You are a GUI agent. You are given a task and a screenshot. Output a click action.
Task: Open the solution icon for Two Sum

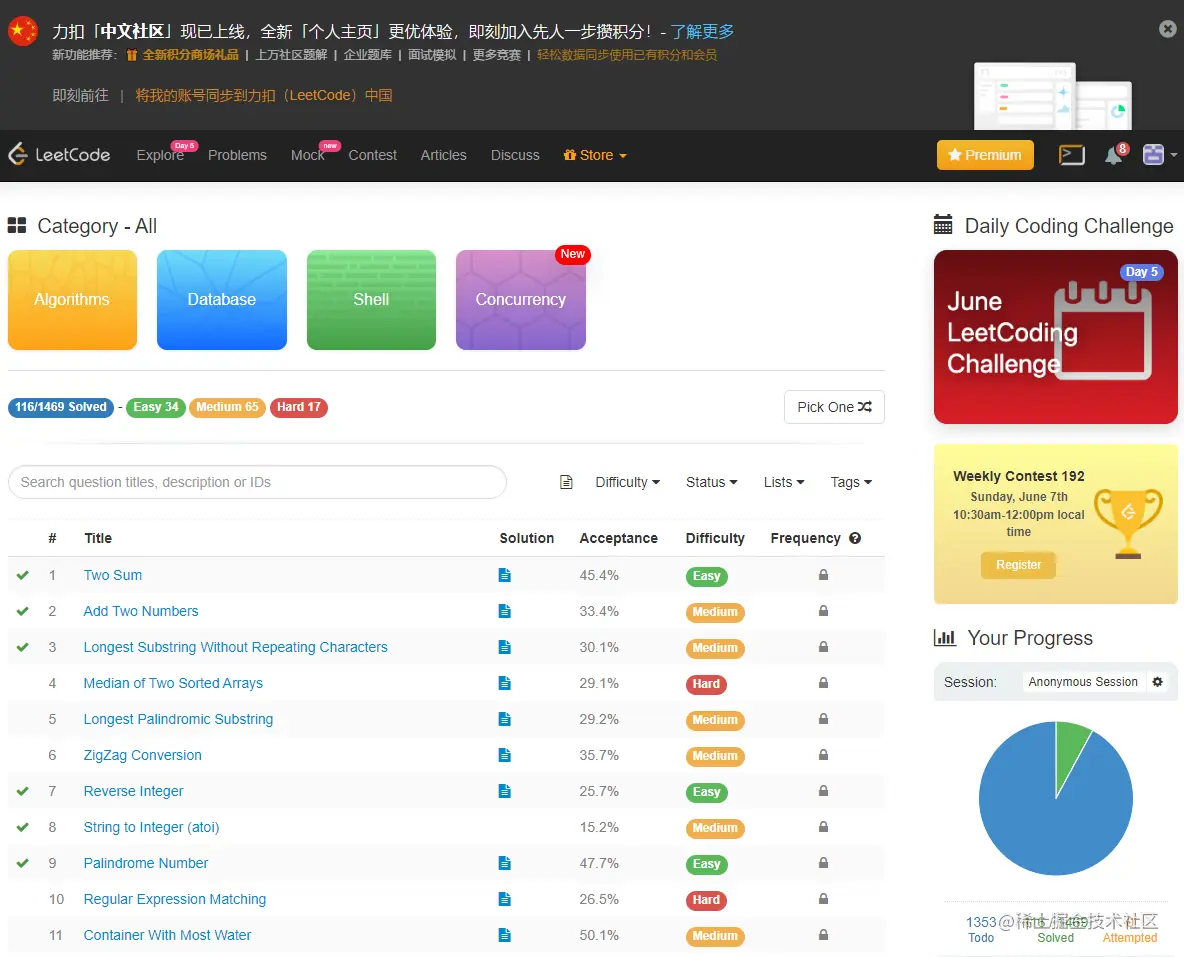[504, 576]
